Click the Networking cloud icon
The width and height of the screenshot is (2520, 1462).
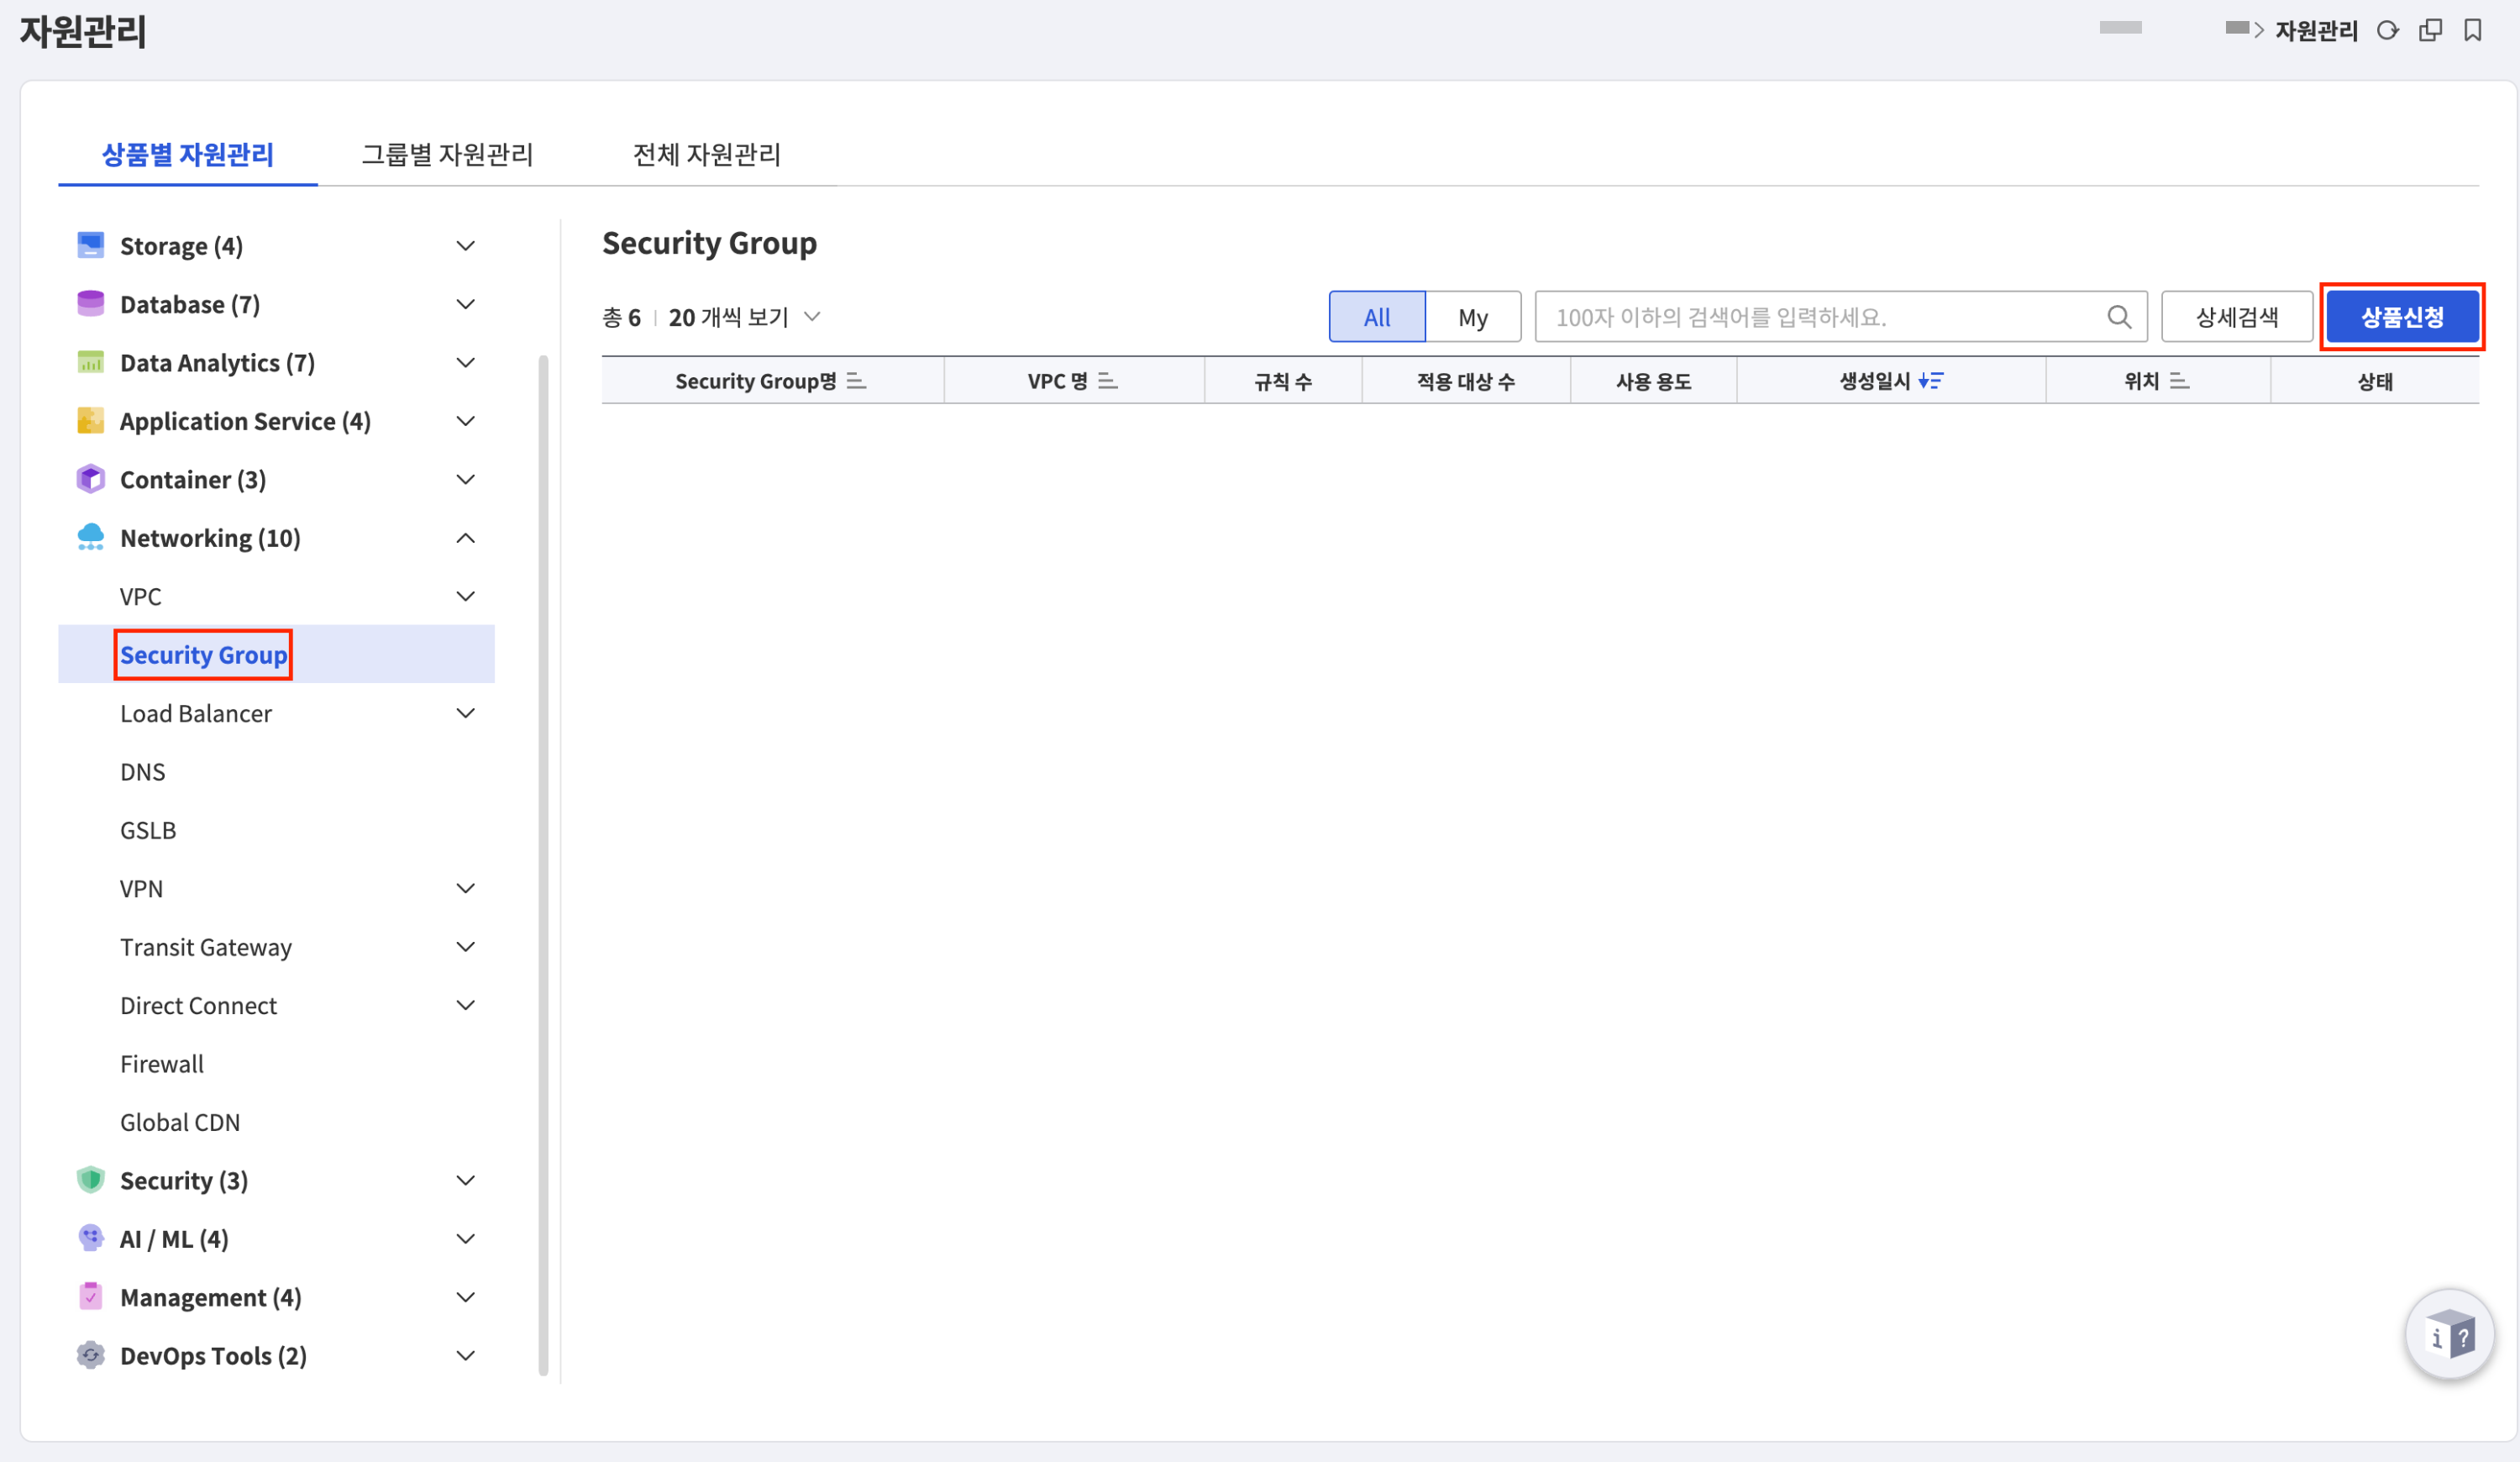pos(90,537)
